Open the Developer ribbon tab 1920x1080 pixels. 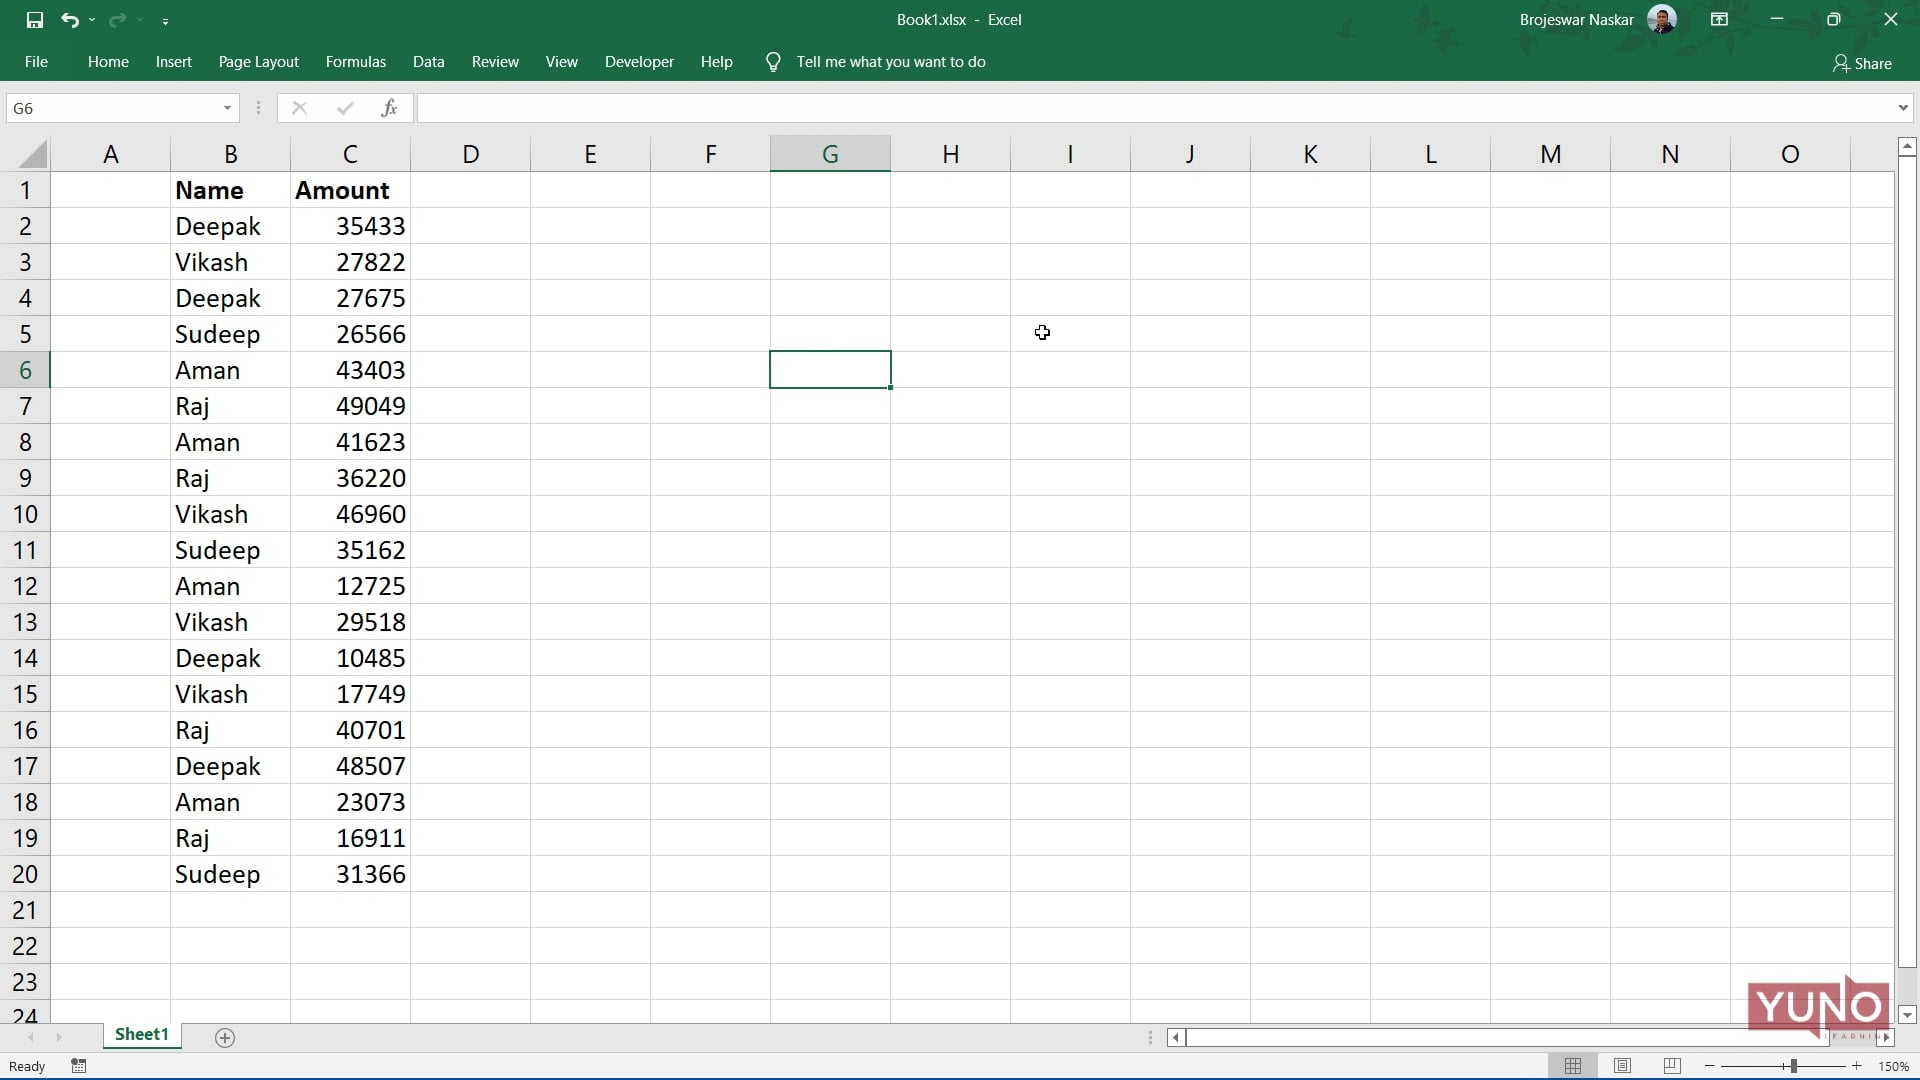coord(639,61)
